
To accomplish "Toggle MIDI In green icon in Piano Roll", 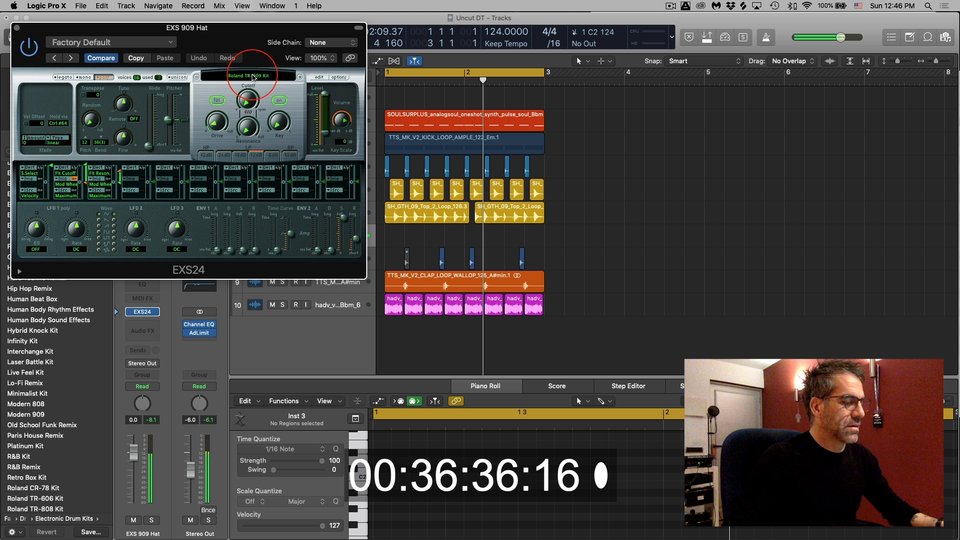I will tap(413, 401).
